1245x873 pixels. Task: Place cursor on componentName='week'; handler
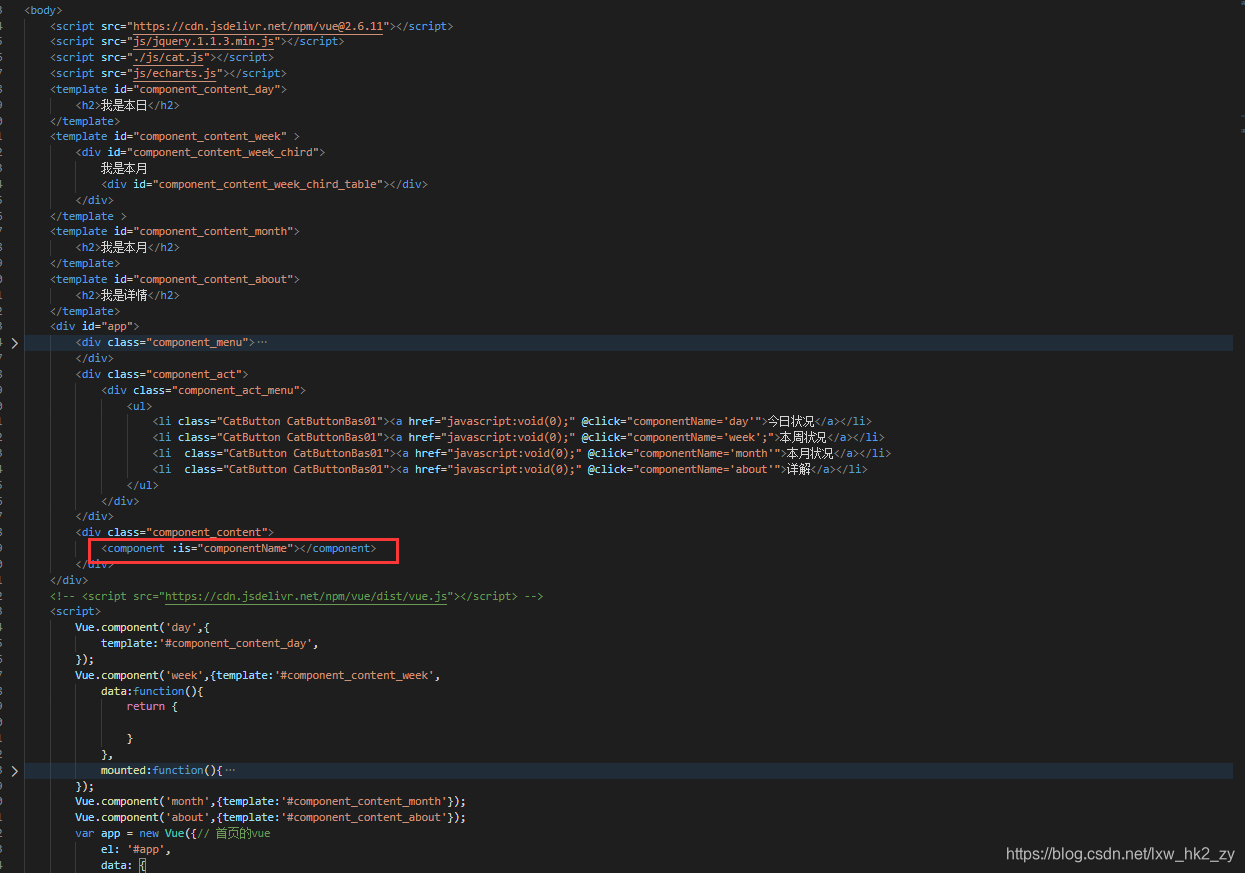point(698,438)
